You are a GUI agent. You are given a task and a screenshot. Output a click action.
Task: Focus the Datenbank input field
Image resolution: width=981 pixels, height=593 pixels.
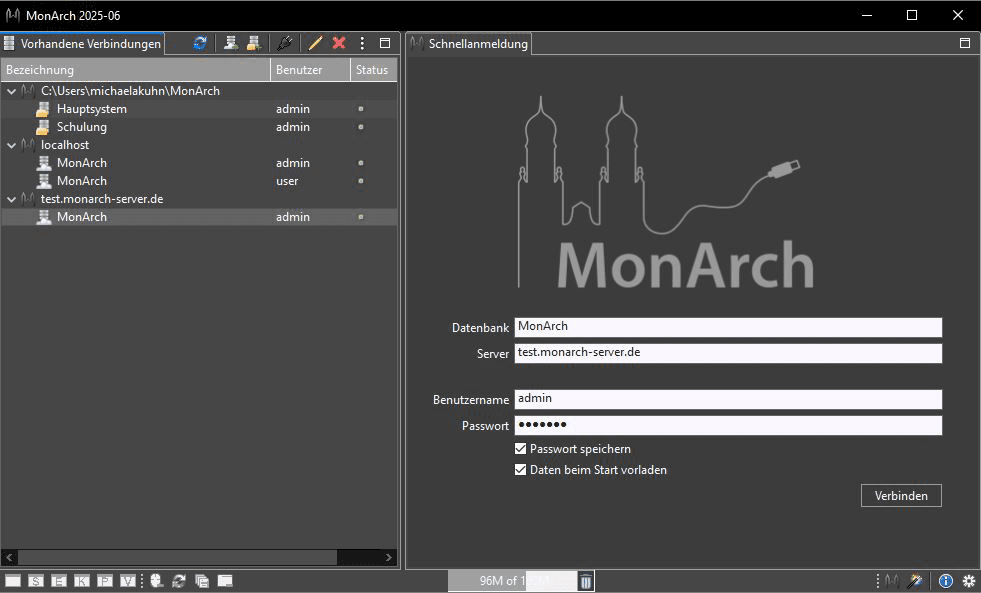click(728, 327)
